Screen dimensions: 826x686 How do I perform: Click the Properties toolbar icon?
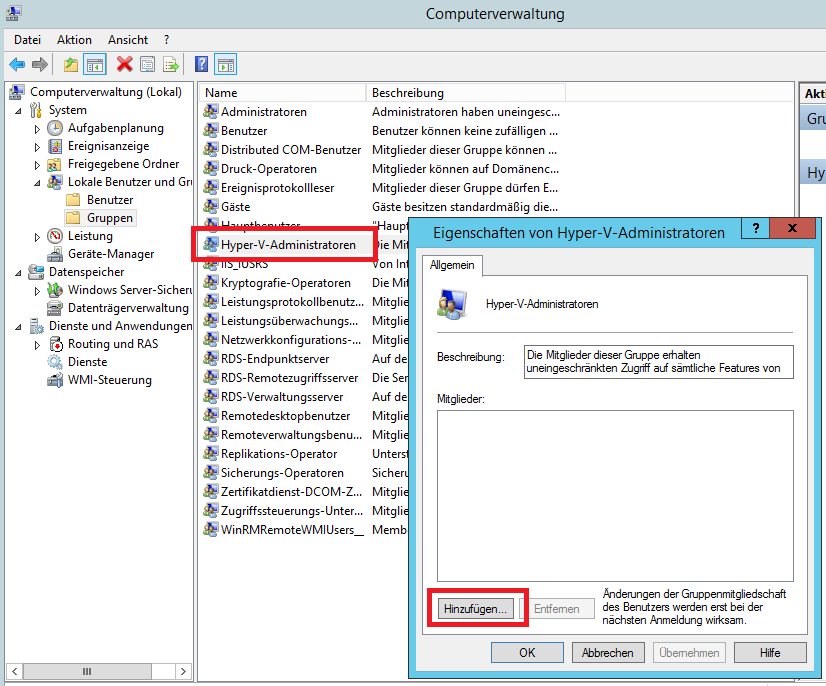click(x=148, y=64)
